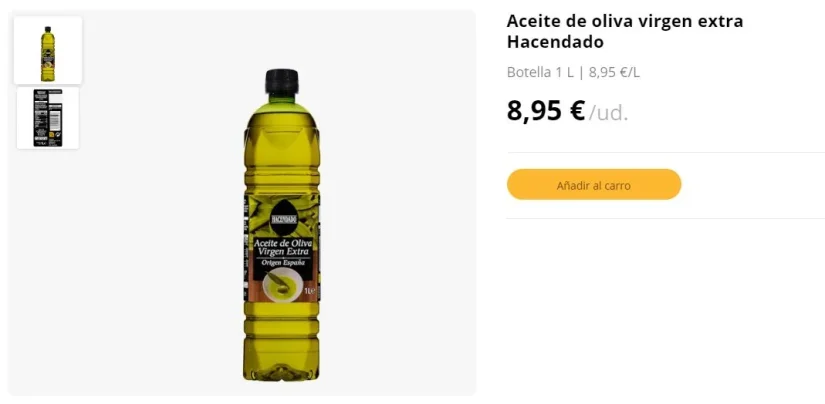Click the black bottle cap in main image

tap(281, 82)
